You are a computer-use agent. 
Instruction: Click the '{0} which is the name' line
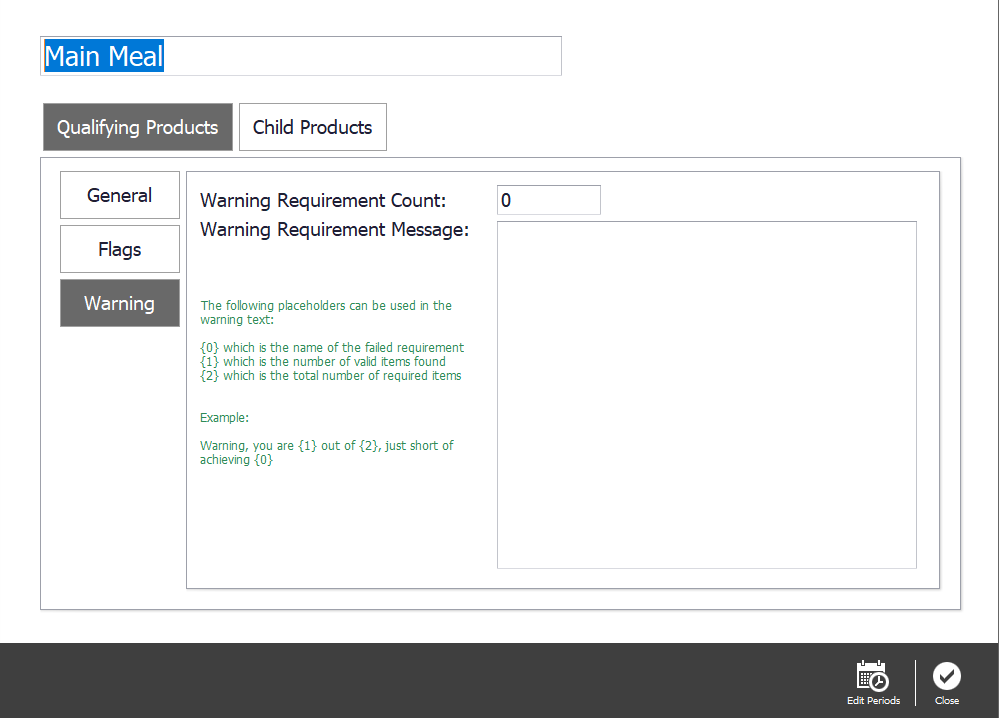(332, 347)
